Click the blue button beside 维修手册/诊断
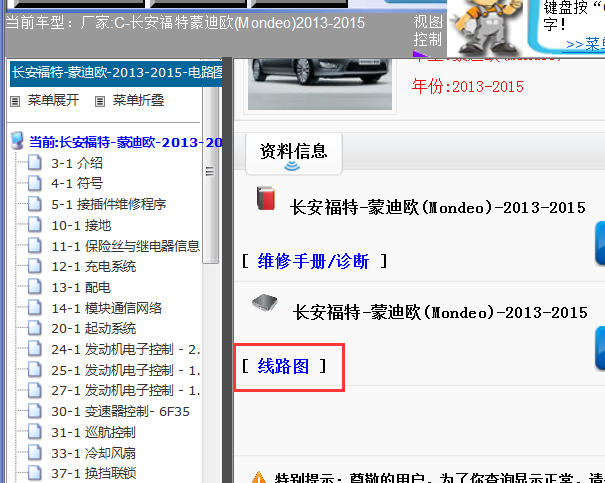 (600, 243)
